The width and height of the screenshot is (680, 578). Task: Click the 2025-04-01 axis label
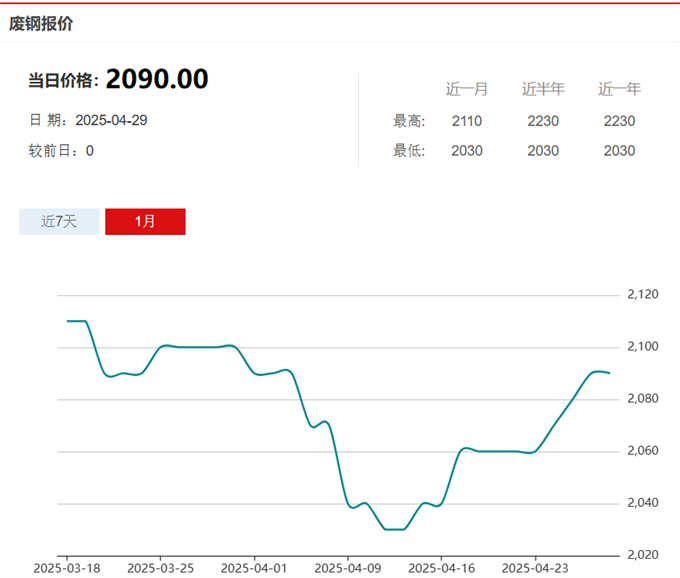(x=254, y=568)
